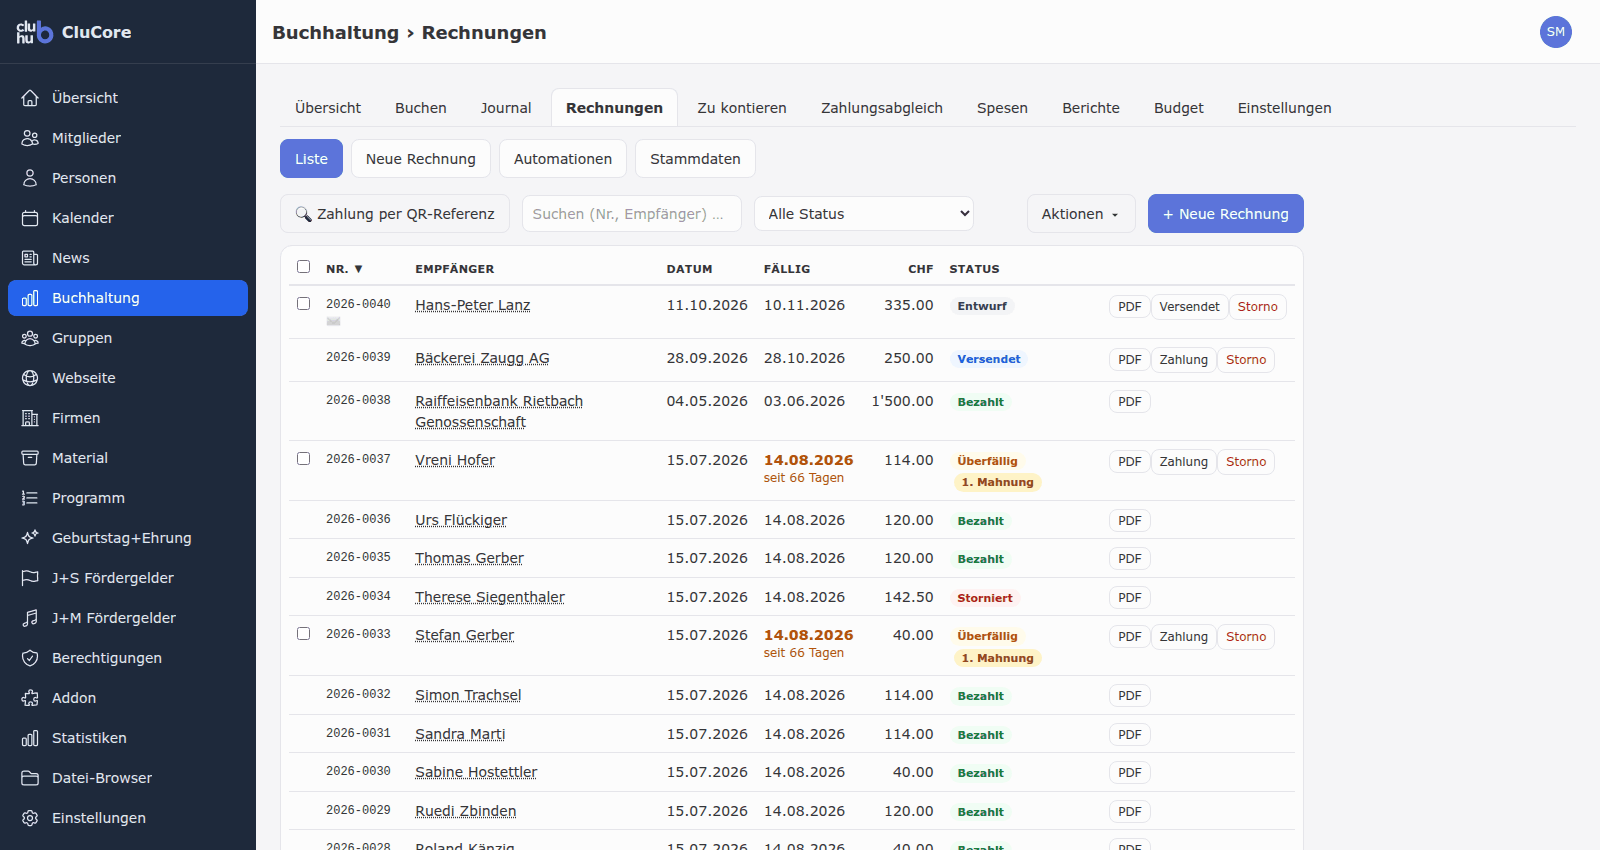Viewport: 1600px width, 850px height.
Task: Open the Berechtigungen shield icon
Action: point(30,658)
